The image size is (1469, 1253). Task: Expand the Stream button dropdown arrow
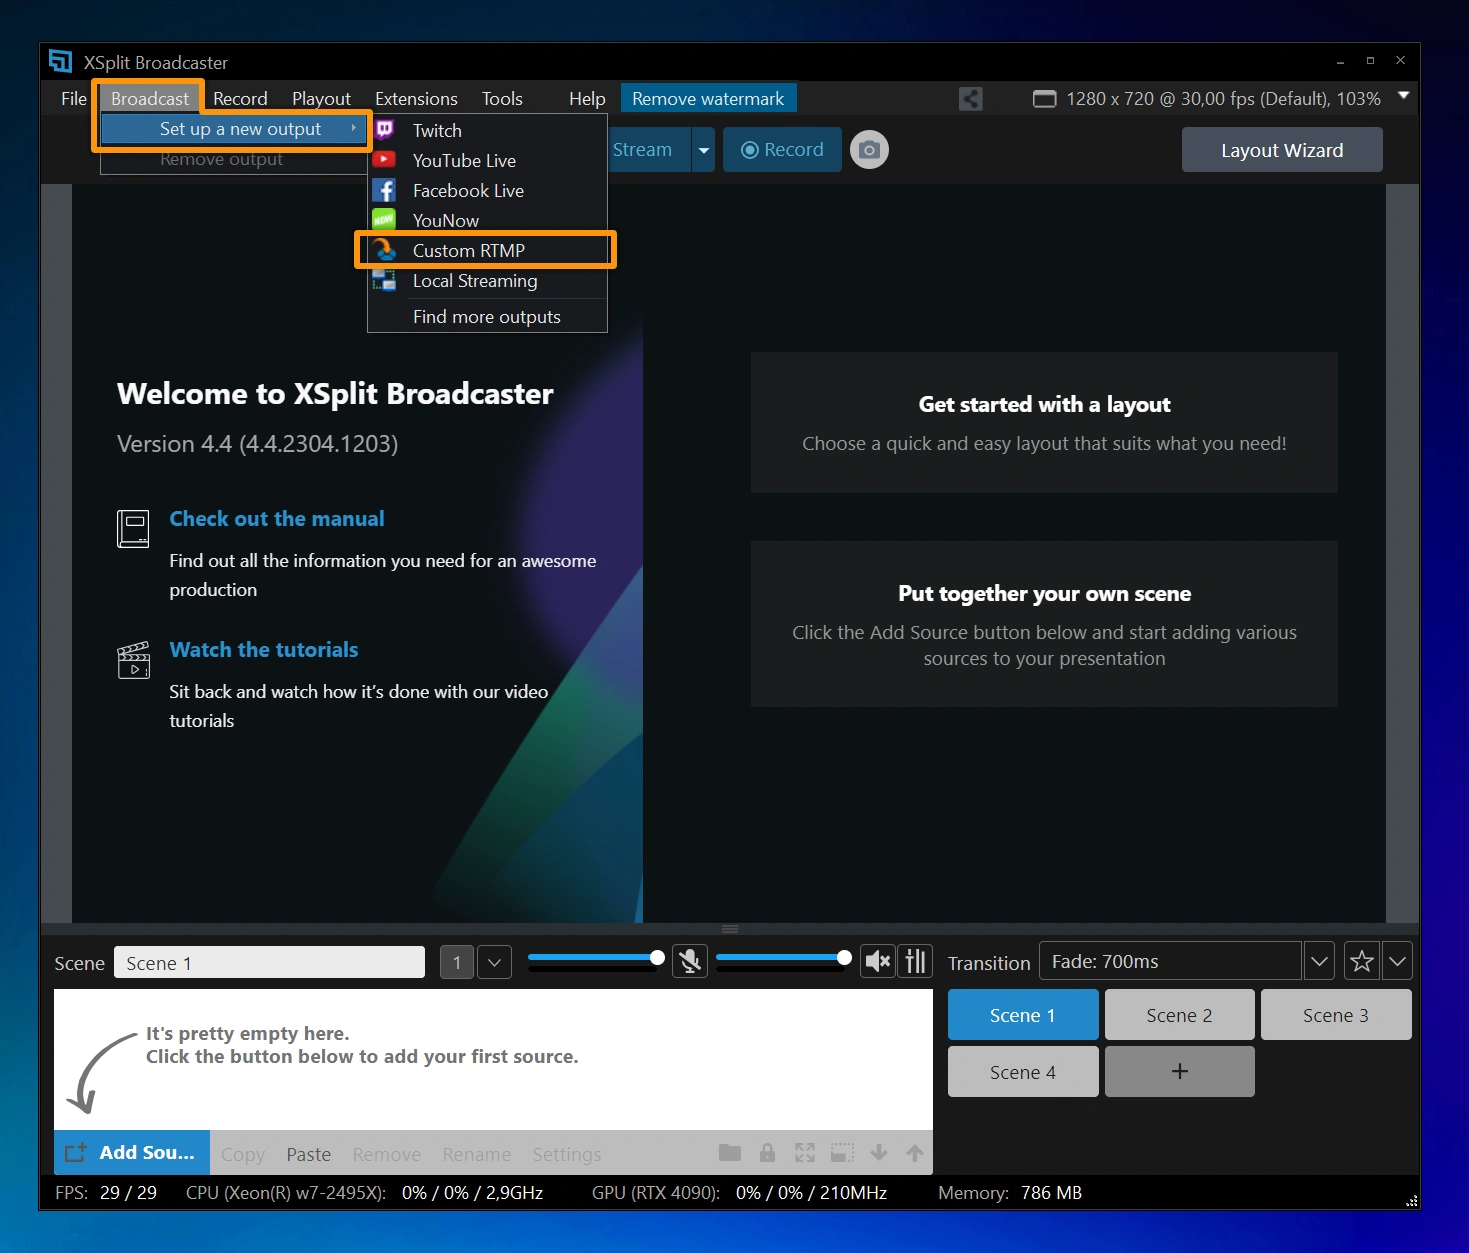703,149
